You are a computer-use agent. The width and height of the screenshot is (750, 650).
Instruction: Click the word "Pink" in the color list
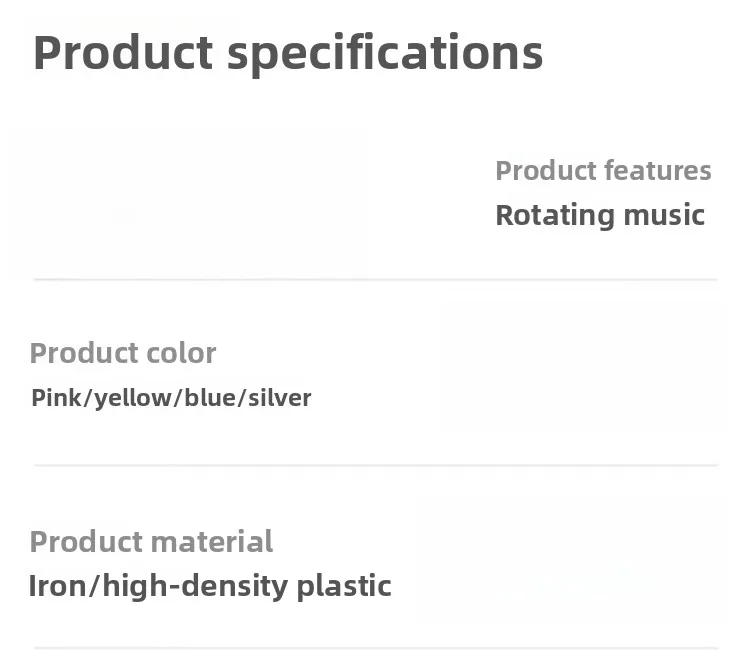[x=55, y=398]
